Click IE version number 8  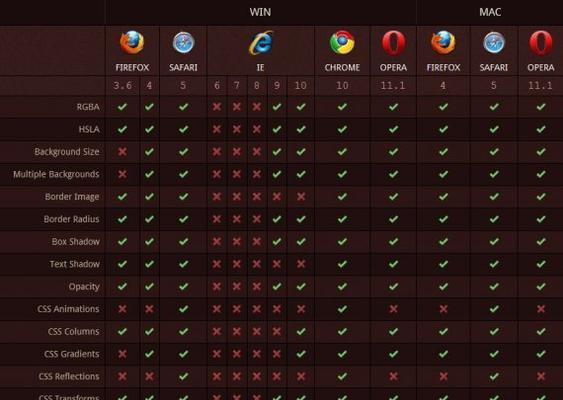[256, 85]
